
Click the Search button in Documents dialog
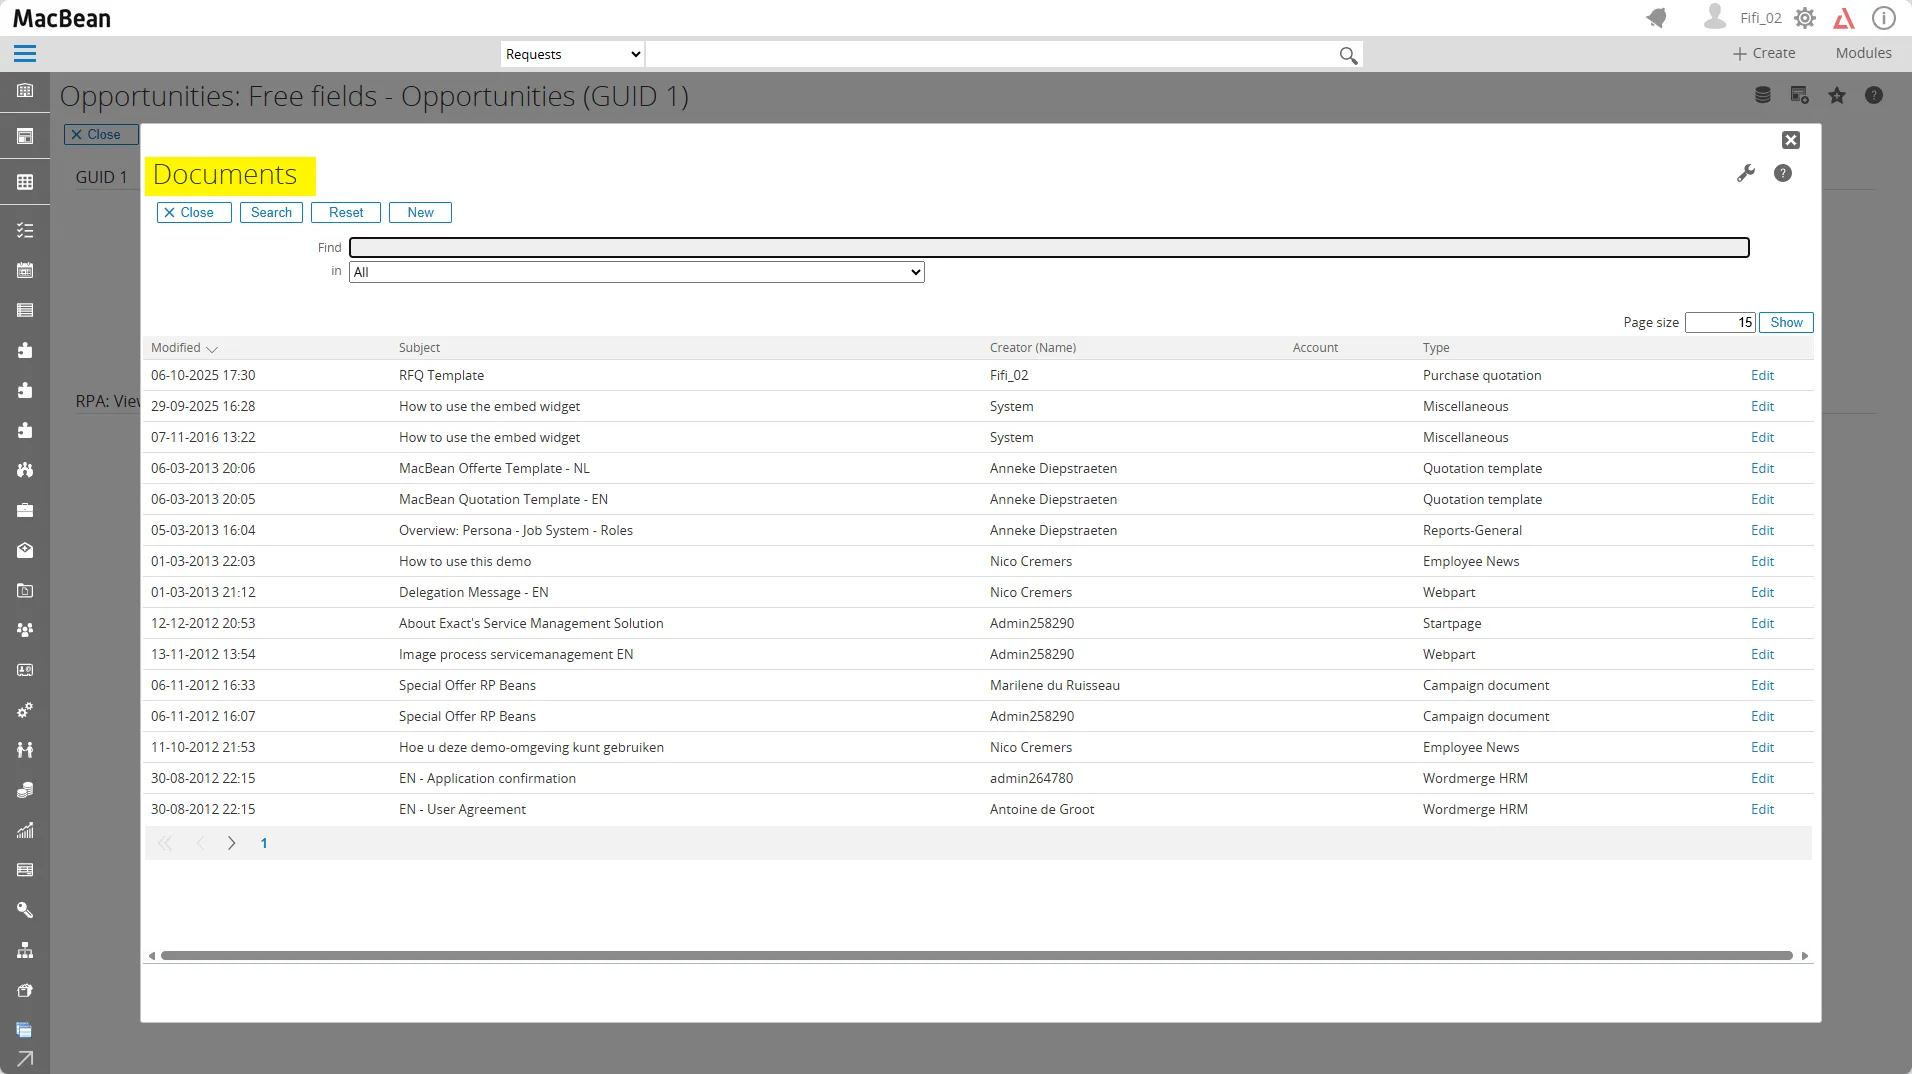pos(271,213)
